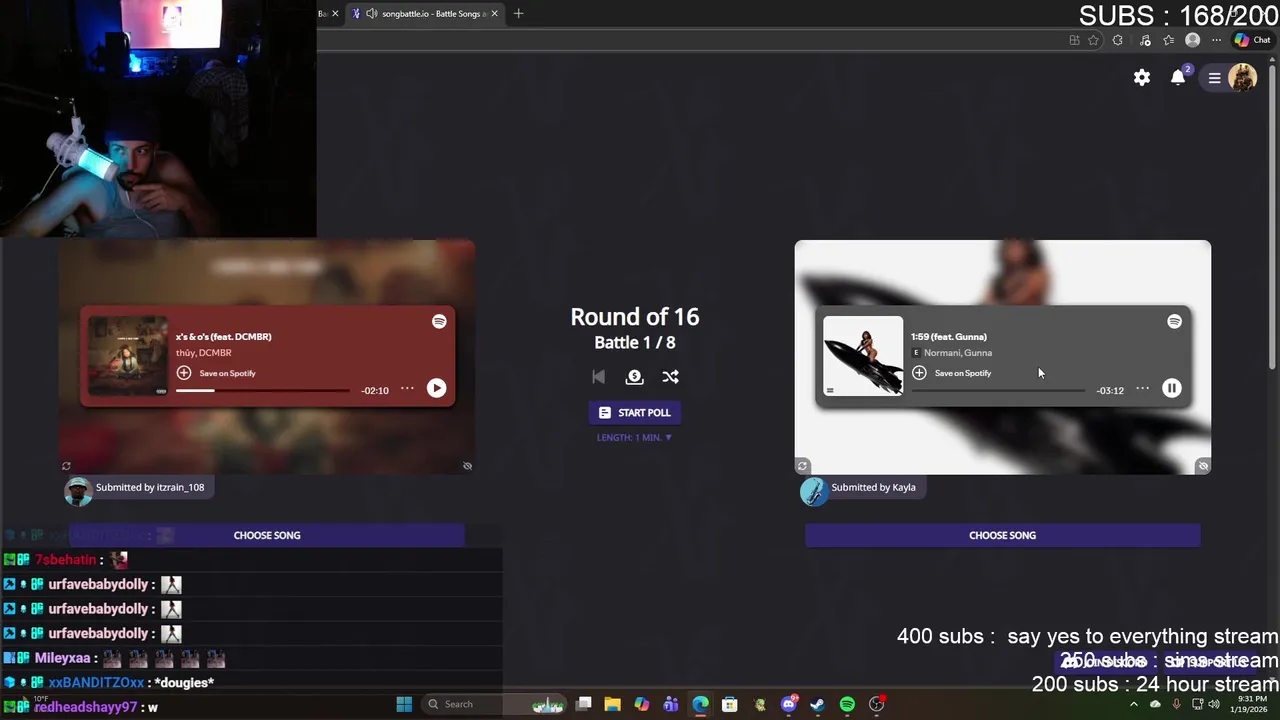Open browser more options menu
Screen dimensions: 1280x720
click(x=1216, y=40)
